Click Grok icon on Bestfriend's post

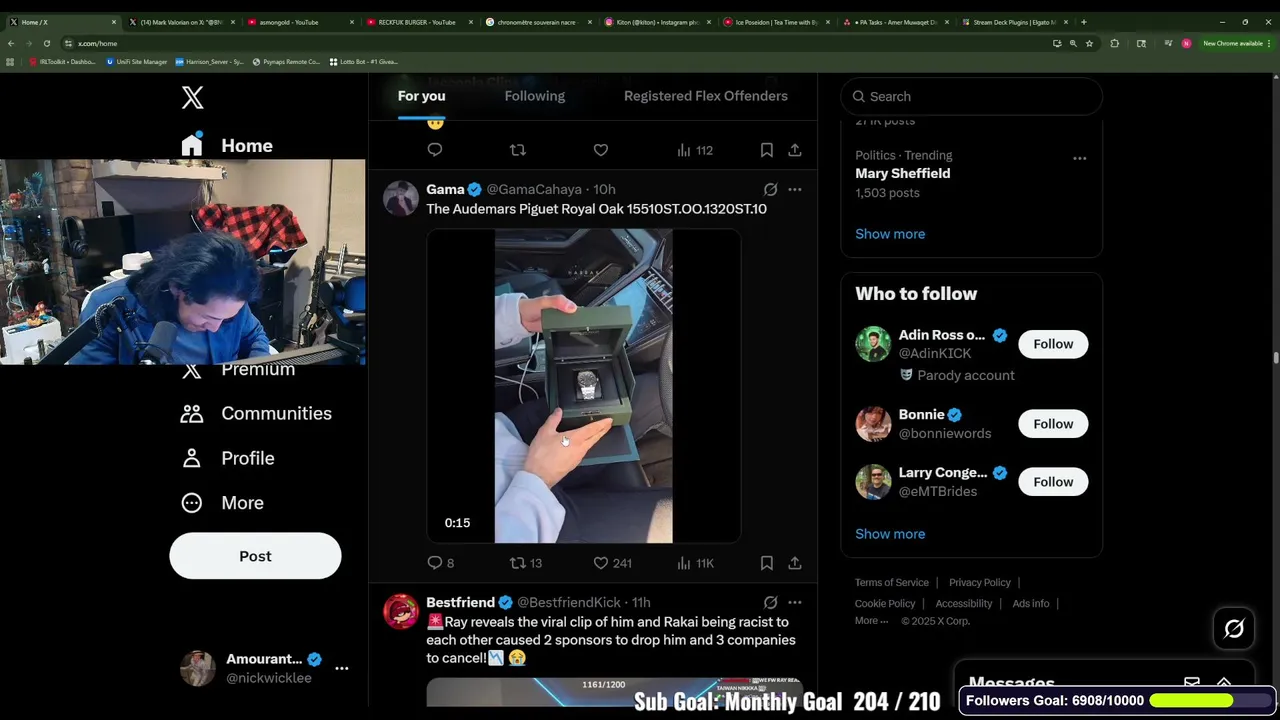(x=770, y=603)
